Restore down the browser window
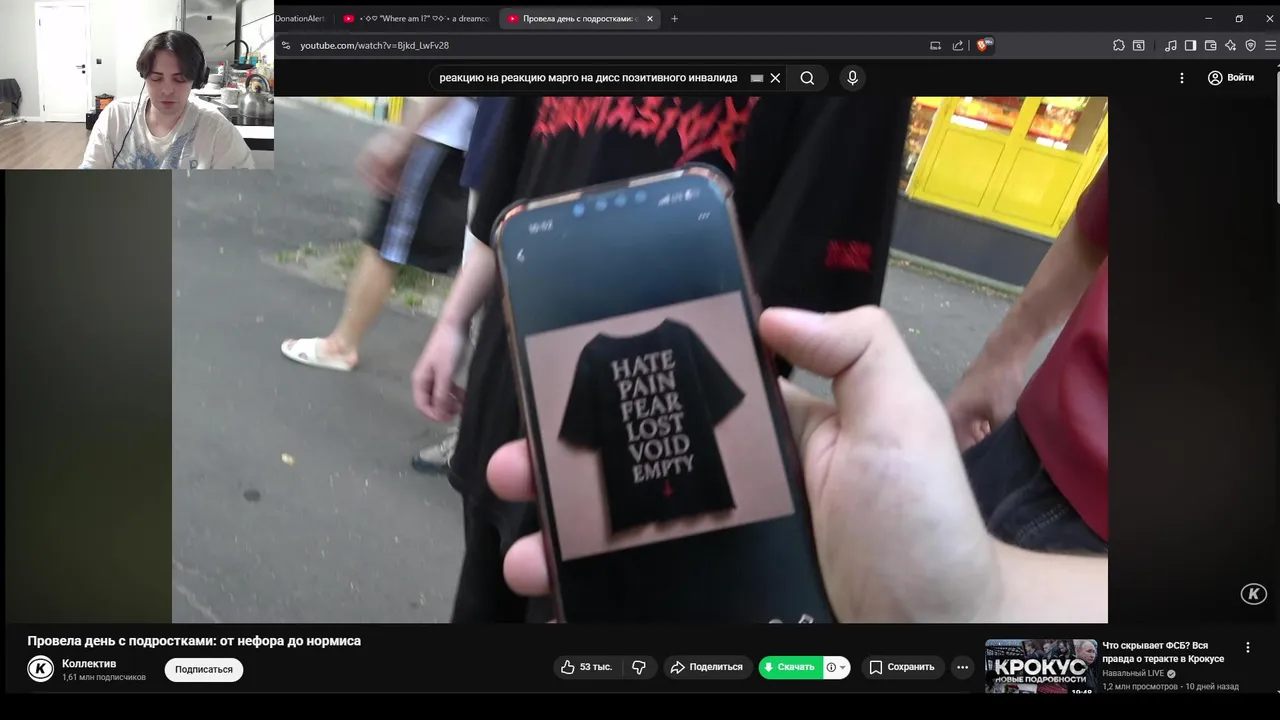This screenshot has width=1280, height=720. pos(1239,18)
